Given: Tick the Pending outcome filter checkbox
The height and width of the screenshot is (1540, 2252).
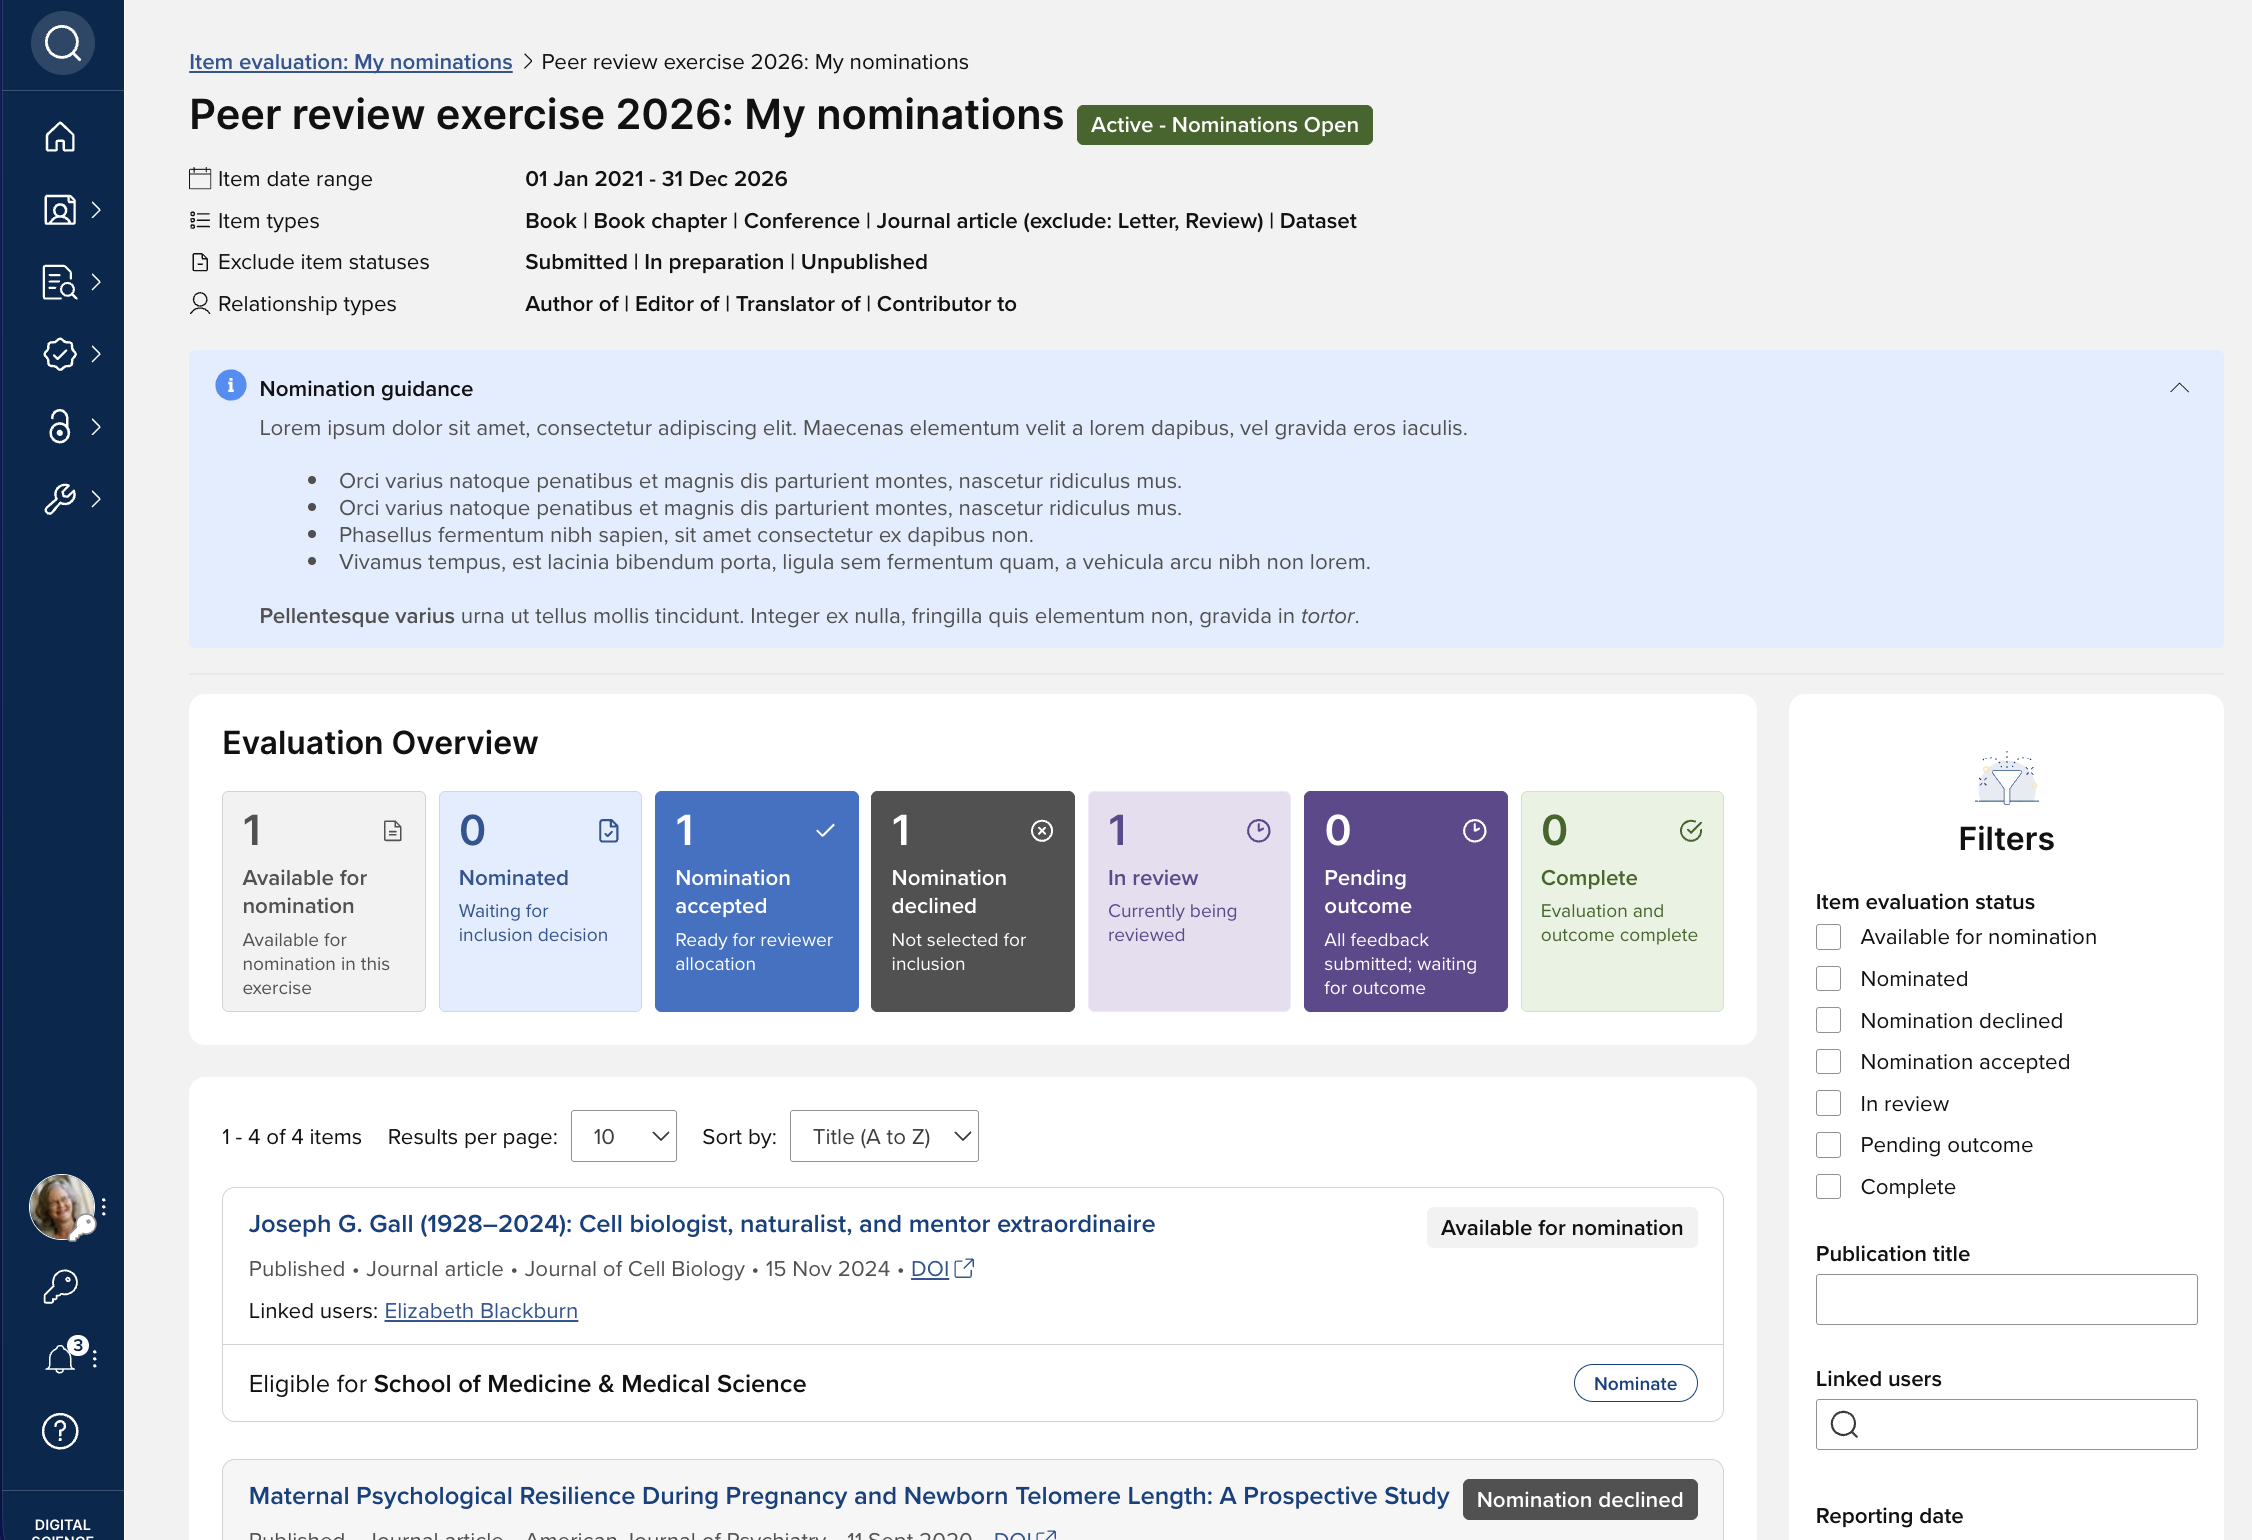Looking at the screenshot, I should (x=1828, y=1145).
